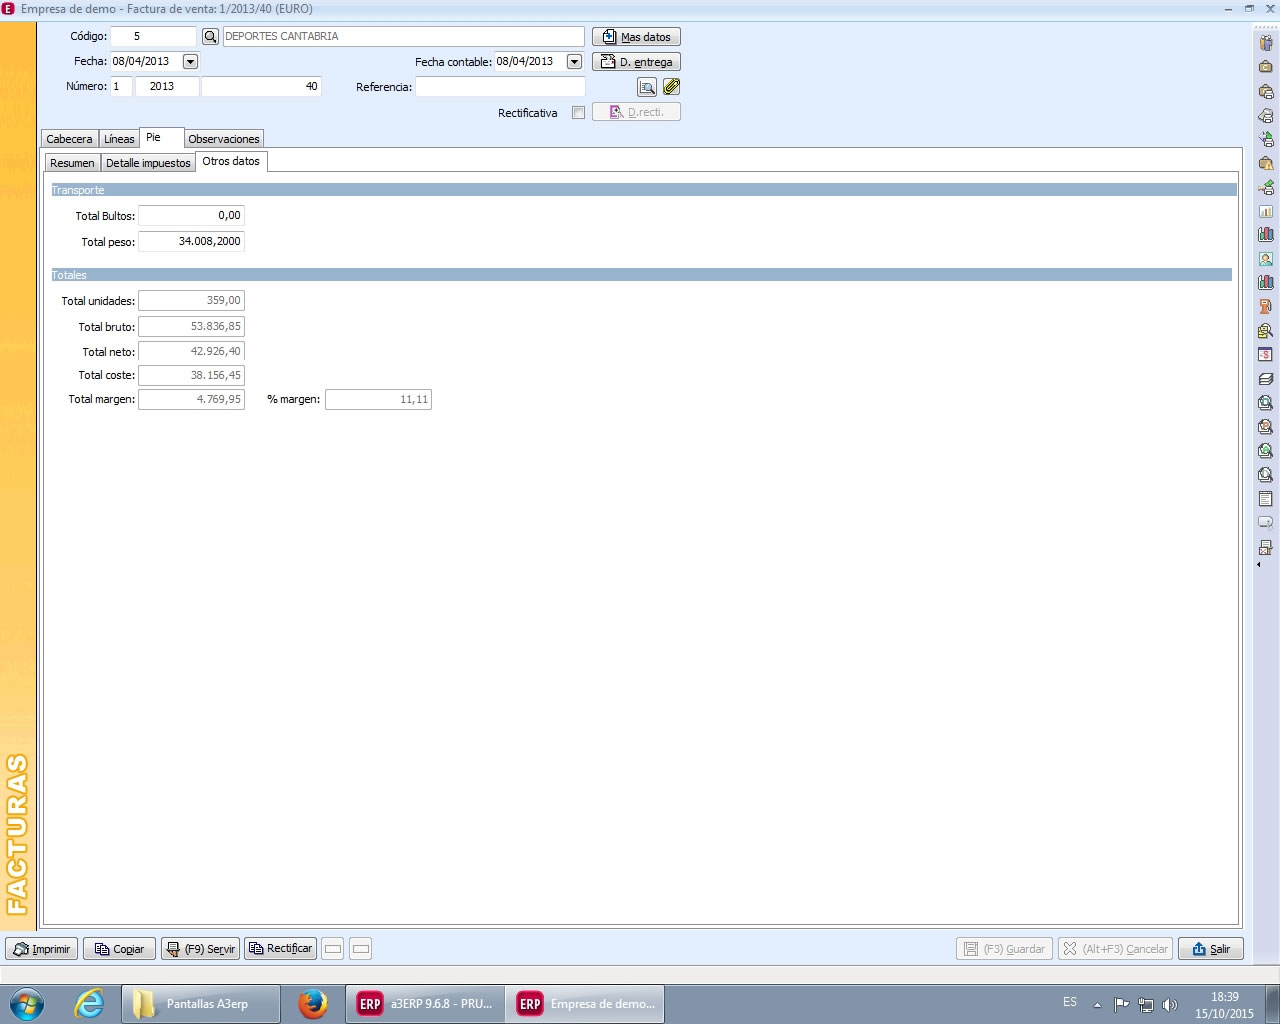The image size is (1280, 1024).
Task: Click the Mas datos button
Action: click(636, 37)
